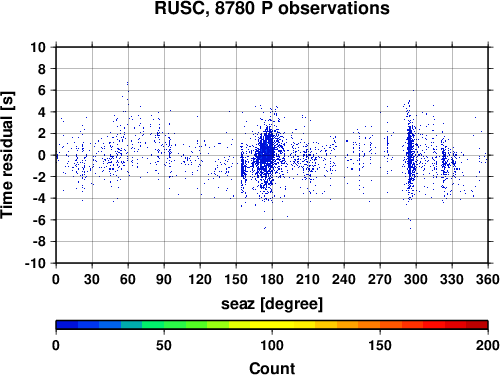Click the x-axis tick label 300
This screenshot has width=500, height=375.
(416, 279)
